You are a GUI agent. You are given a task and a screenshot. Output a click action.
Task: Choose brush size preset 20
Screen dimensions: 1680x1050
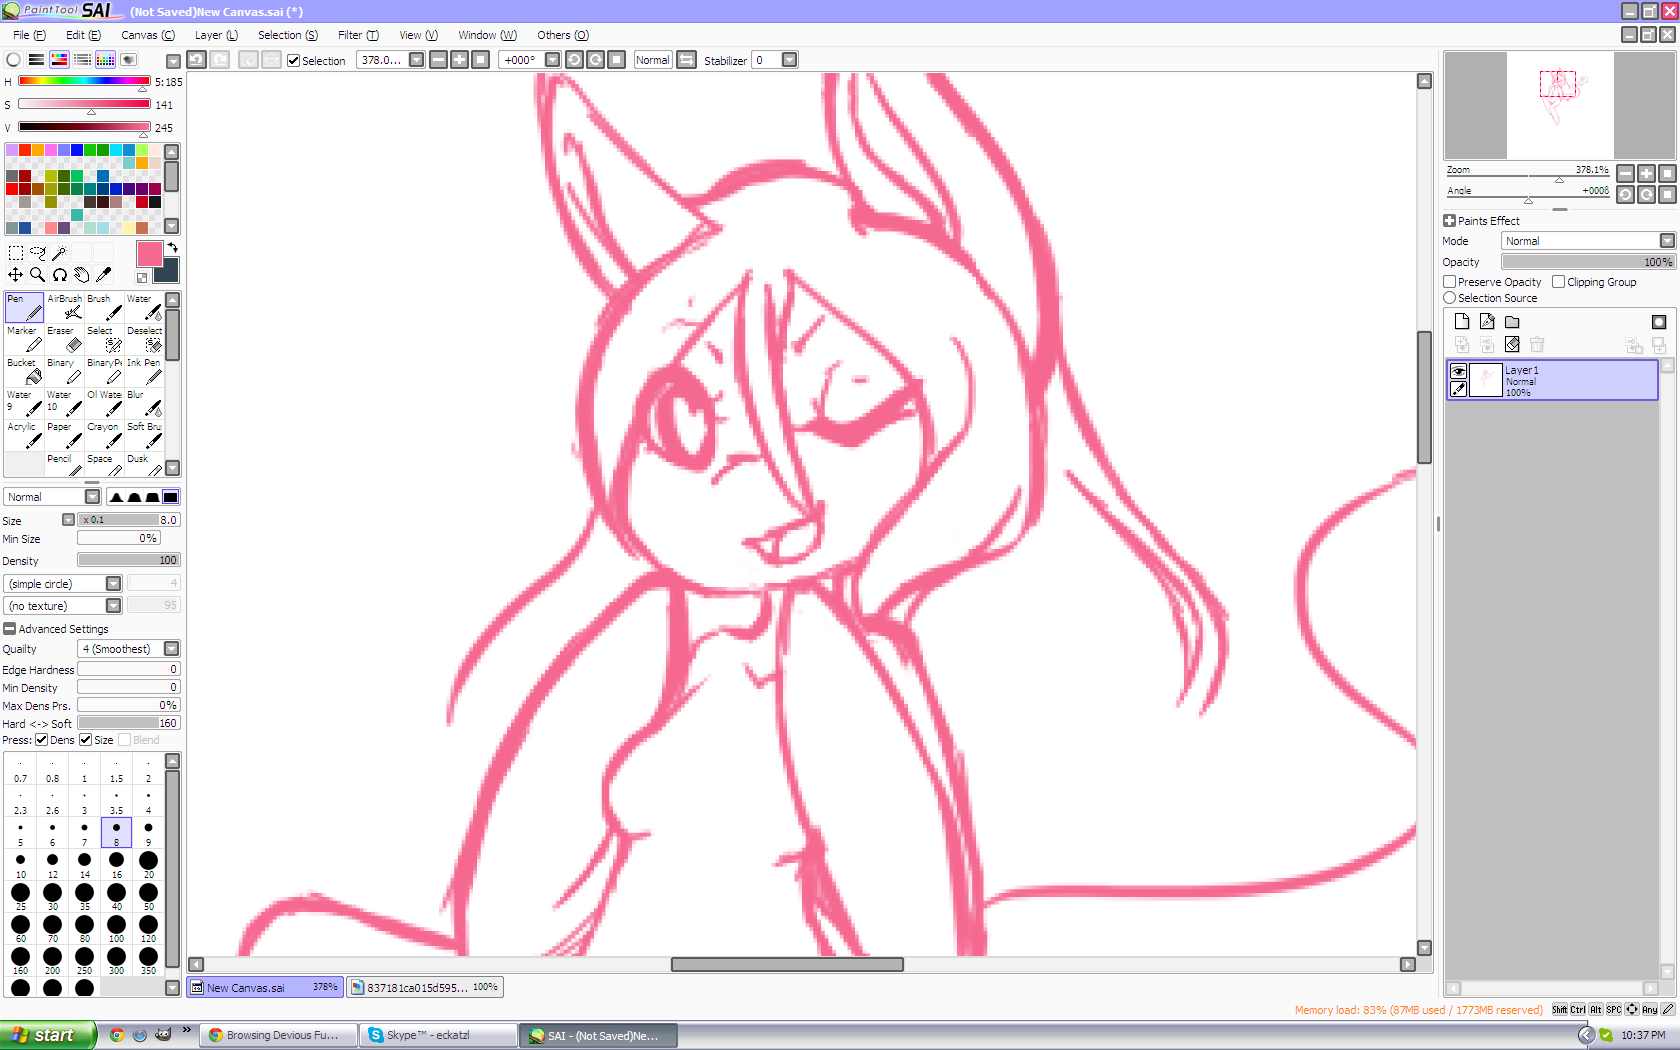point(148,864)
